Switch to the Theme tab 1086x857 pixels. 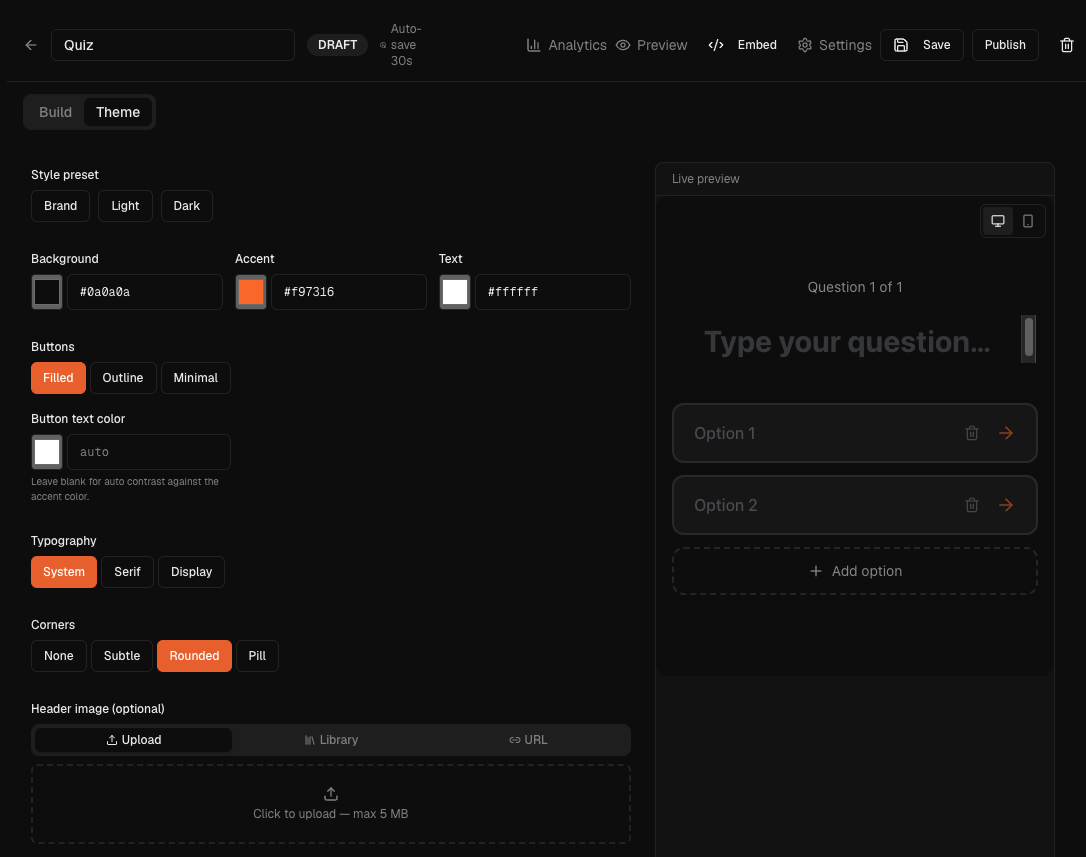(x=118, y=112)
